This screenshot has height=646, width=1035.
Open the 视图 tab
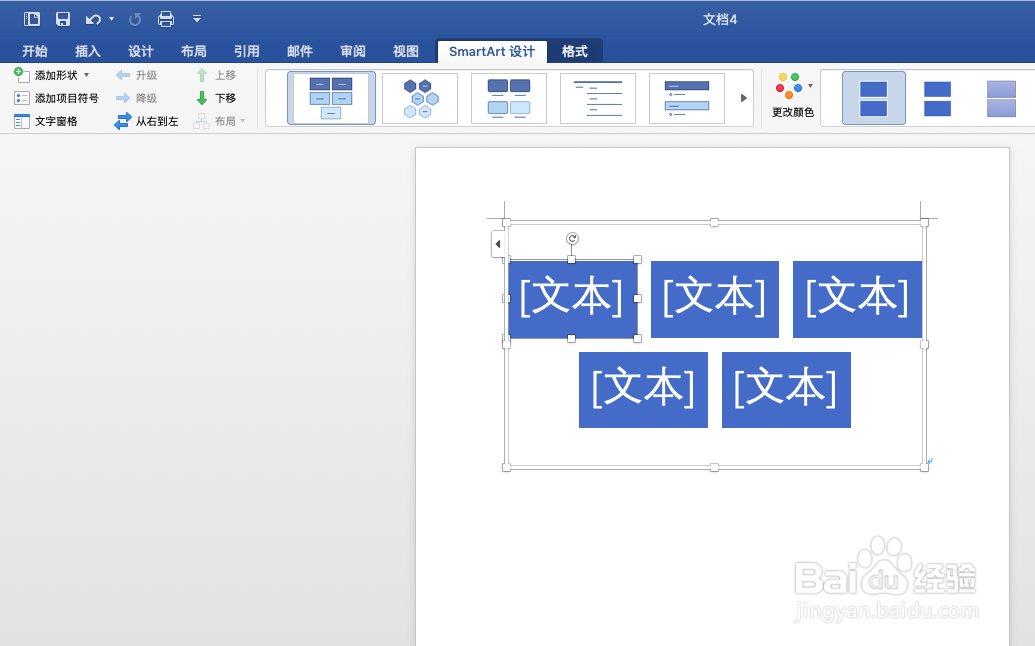[x=405, y=51]
